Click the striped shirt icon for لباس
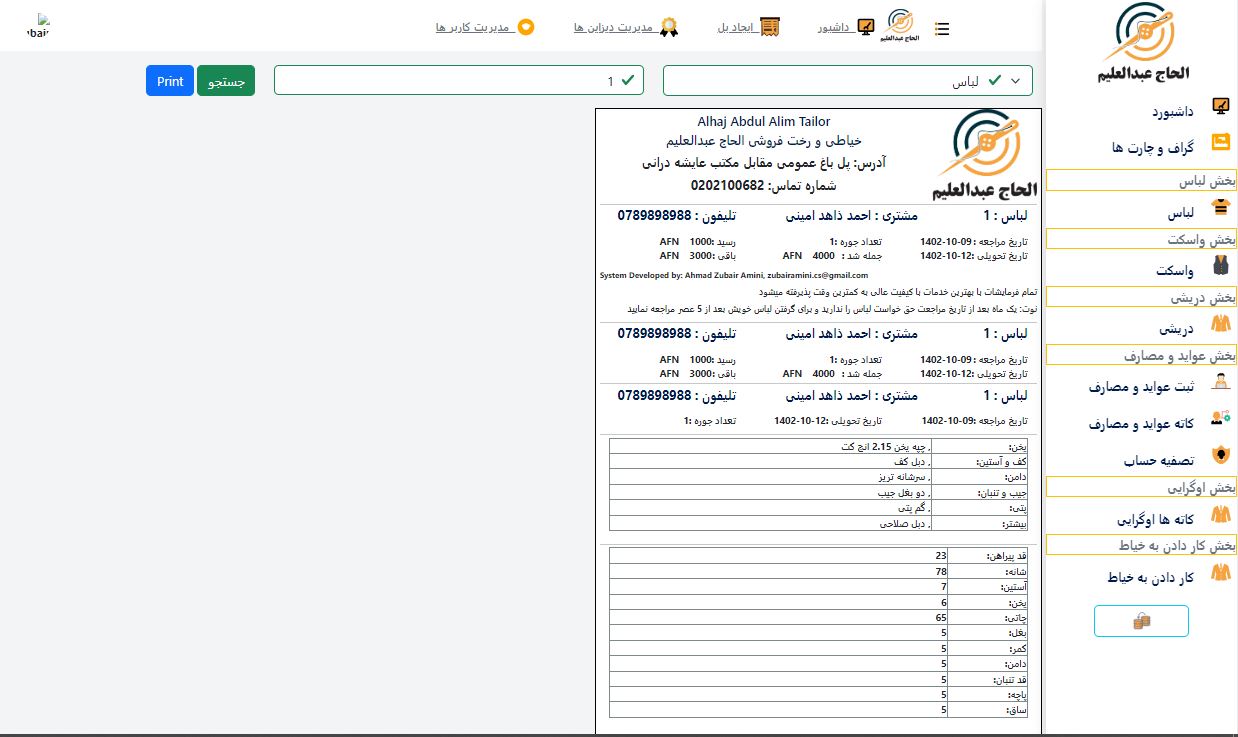 coord(1220,208)
